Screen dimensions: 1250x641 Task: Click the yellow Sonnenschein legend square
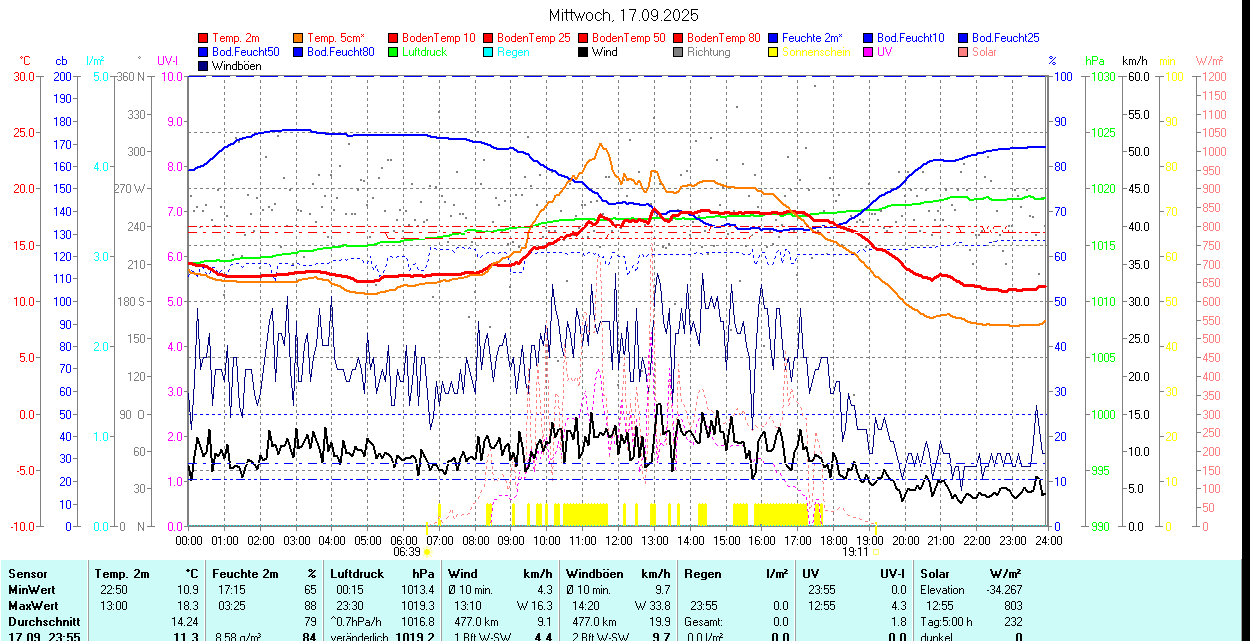pyautogui.click(x=774, y=52)
